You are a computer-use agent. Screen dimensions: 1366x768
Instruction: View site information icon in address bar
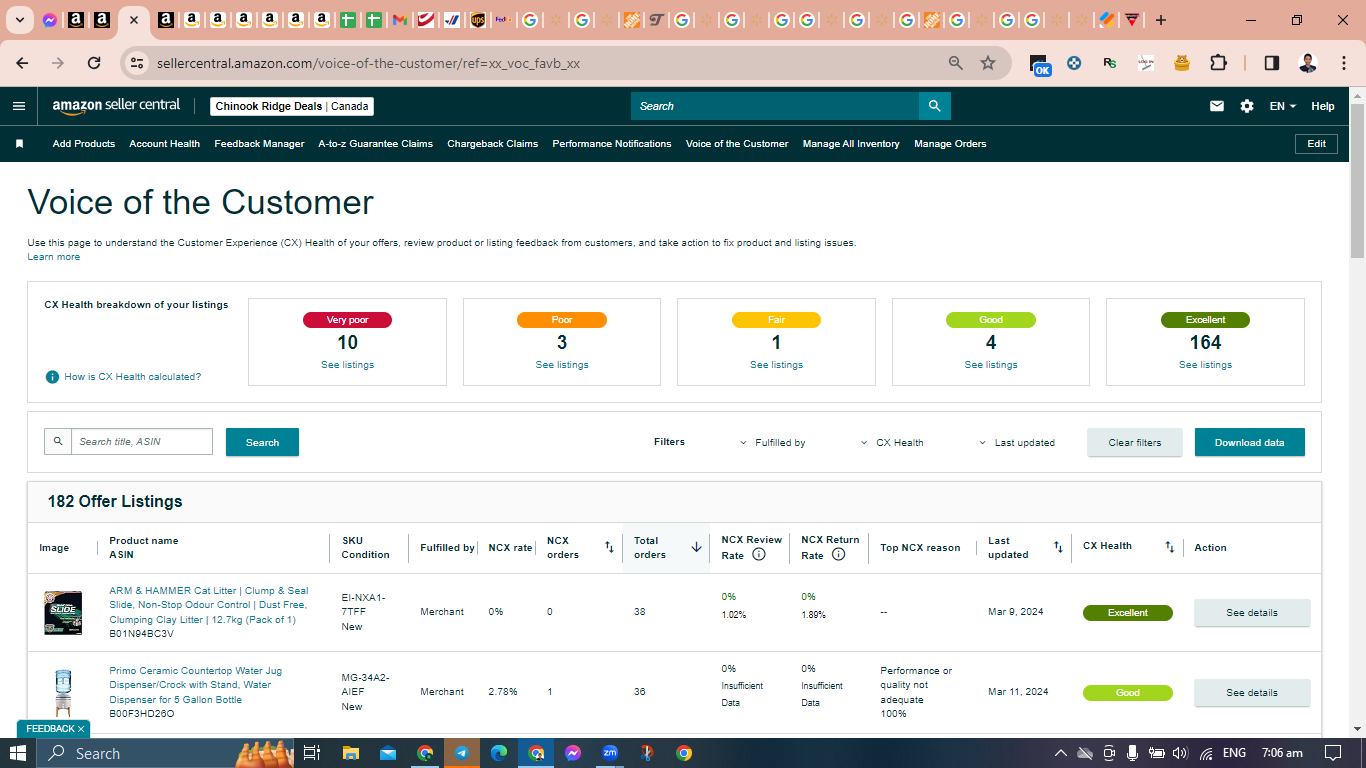pyautogui.click(x=137, y=63)
